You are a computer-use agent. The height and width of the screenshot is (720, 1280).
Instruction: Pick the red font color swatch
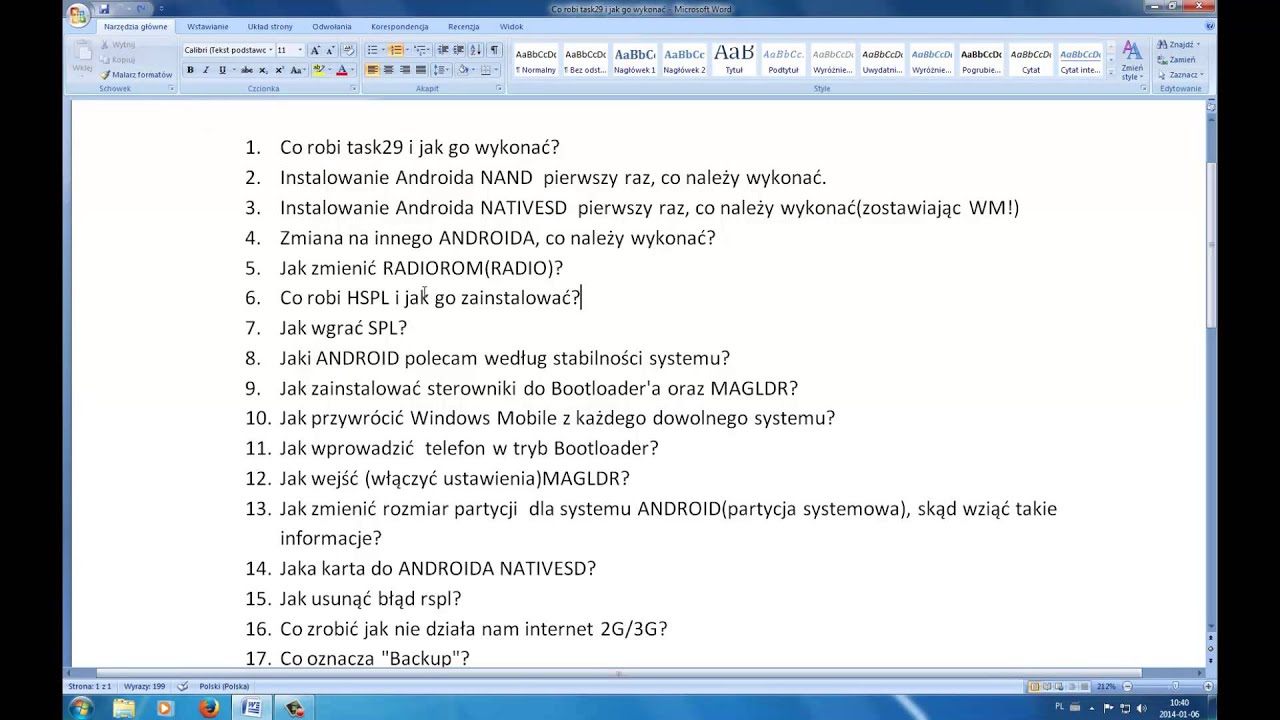pyautogui.click(x=341, y=70)
